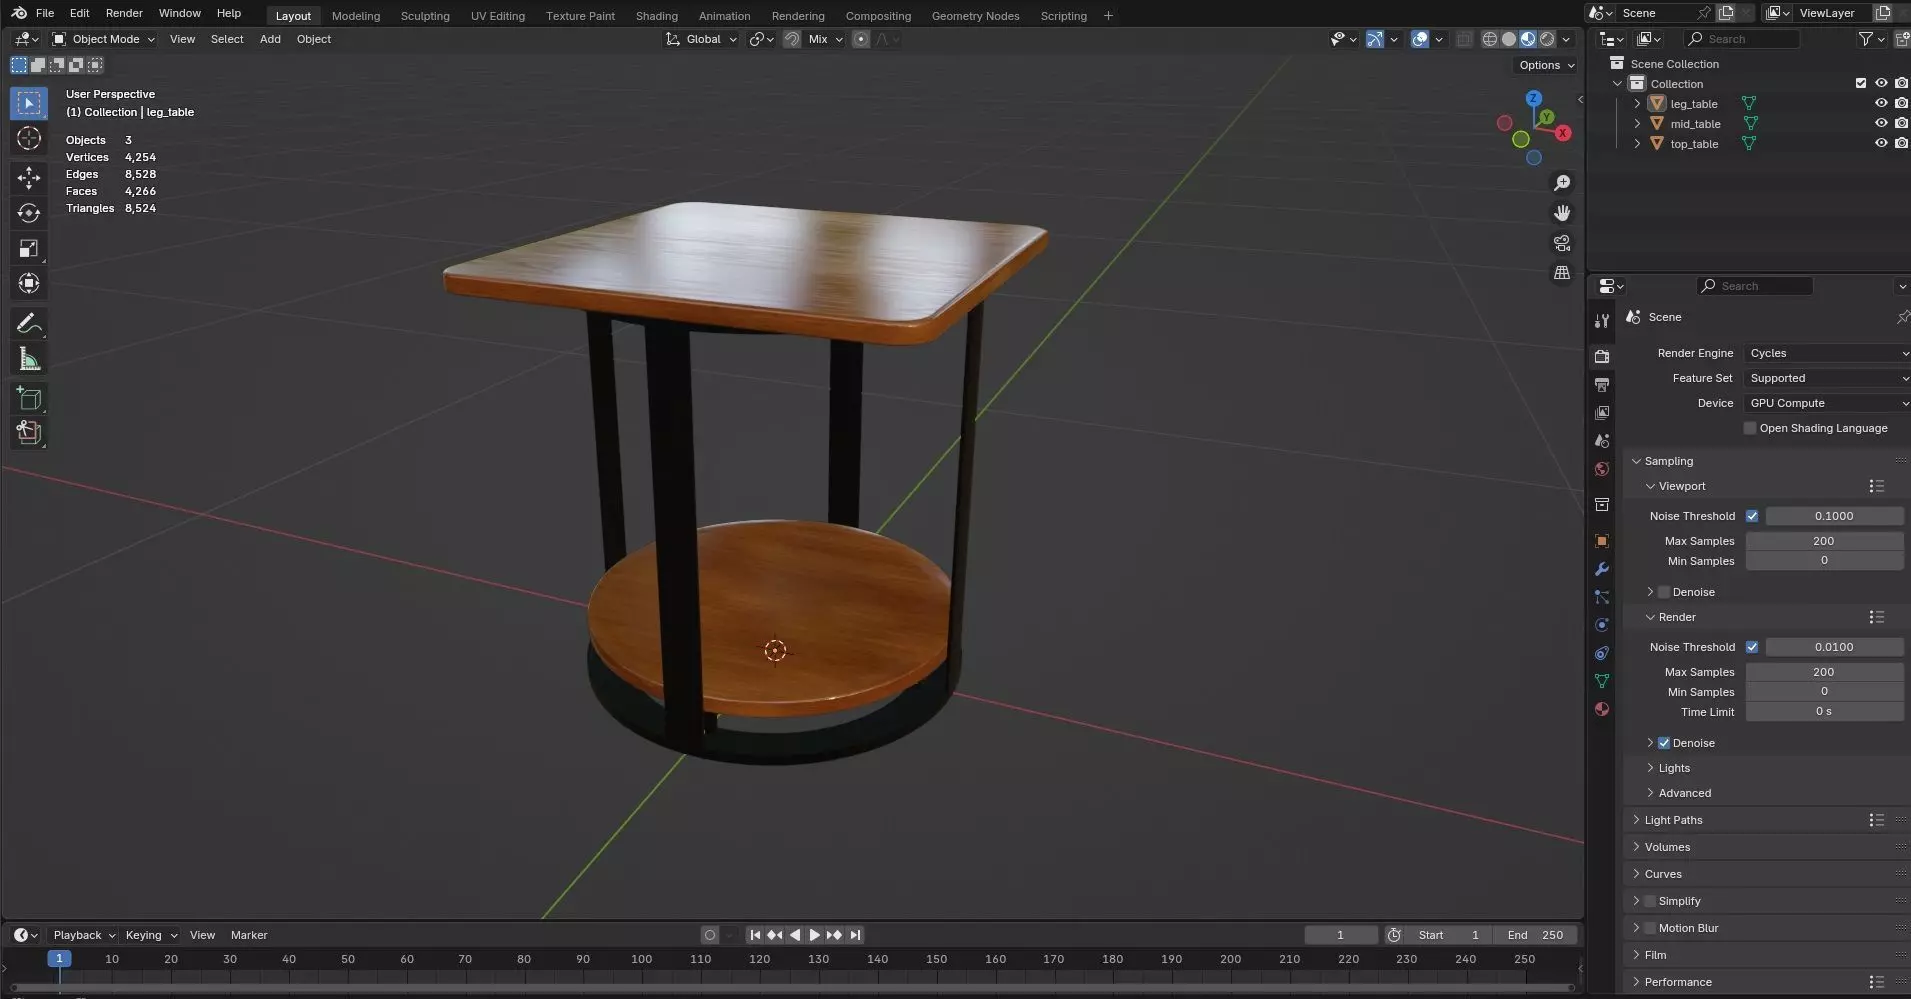Switch to the Modeling workspace tab
Screen dimensions: 1911x999
pyautogui.click(x=356, y=16)
